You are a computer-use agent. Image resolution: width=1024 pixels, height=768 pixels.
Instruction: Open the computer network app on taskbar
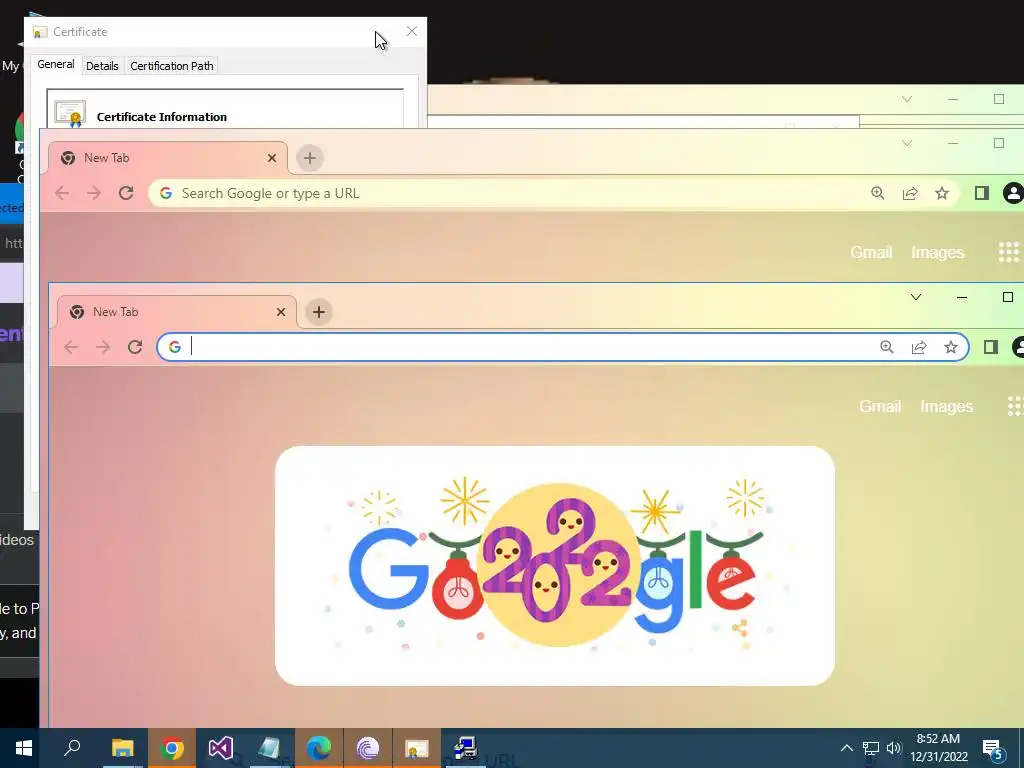click(x=466, y=748)
